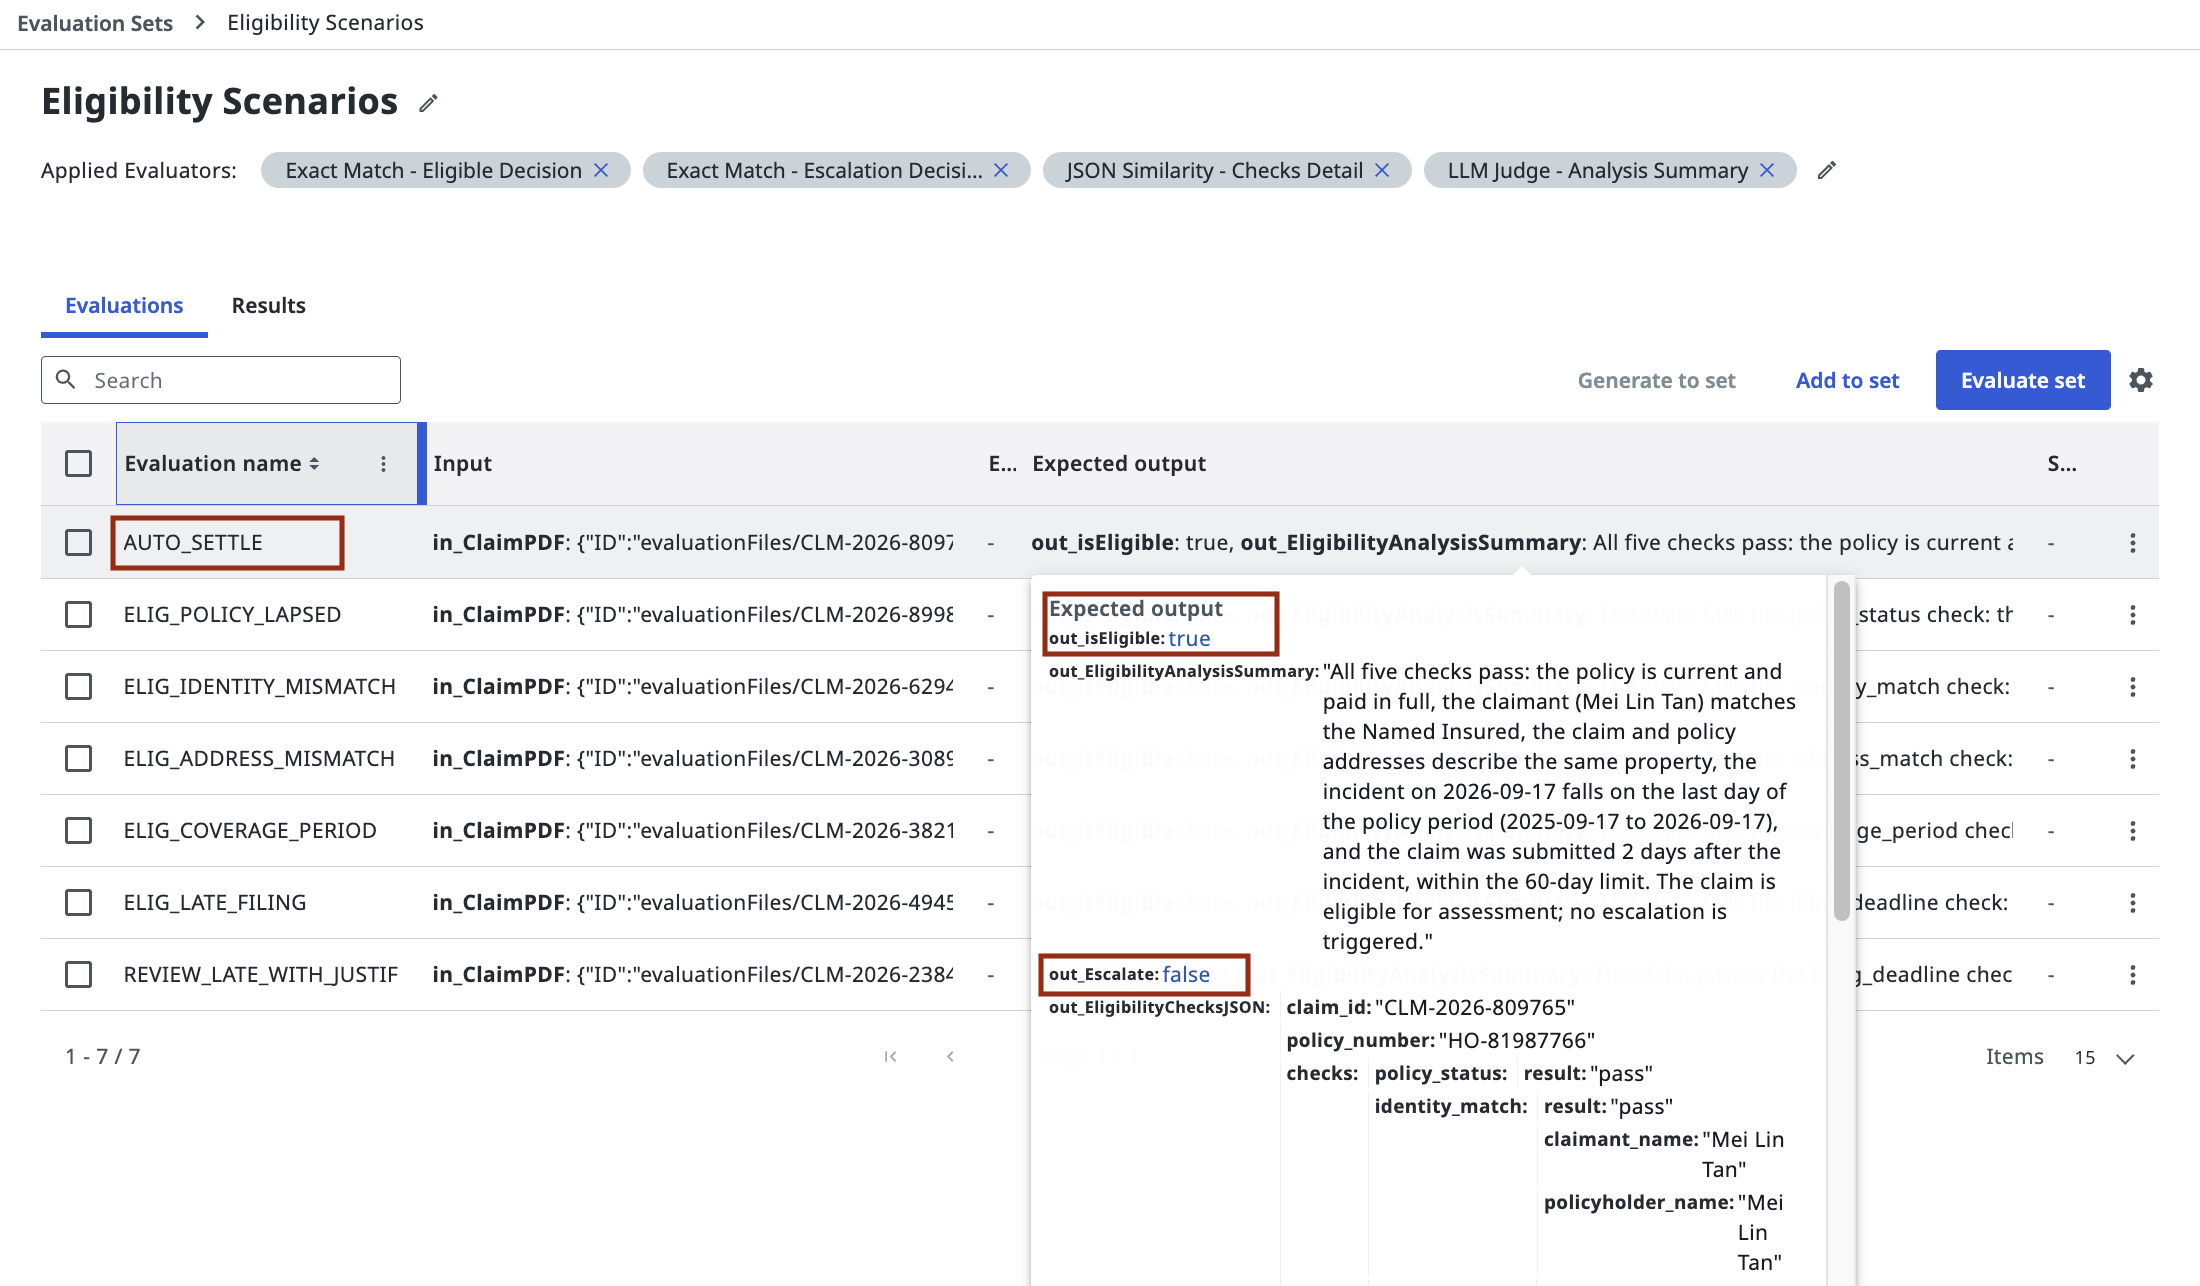The height and width of the screenshot is (1286, 2200).
Task: Check the ELIG_LATE_FILING row checkbox
Action: (78, 902)
